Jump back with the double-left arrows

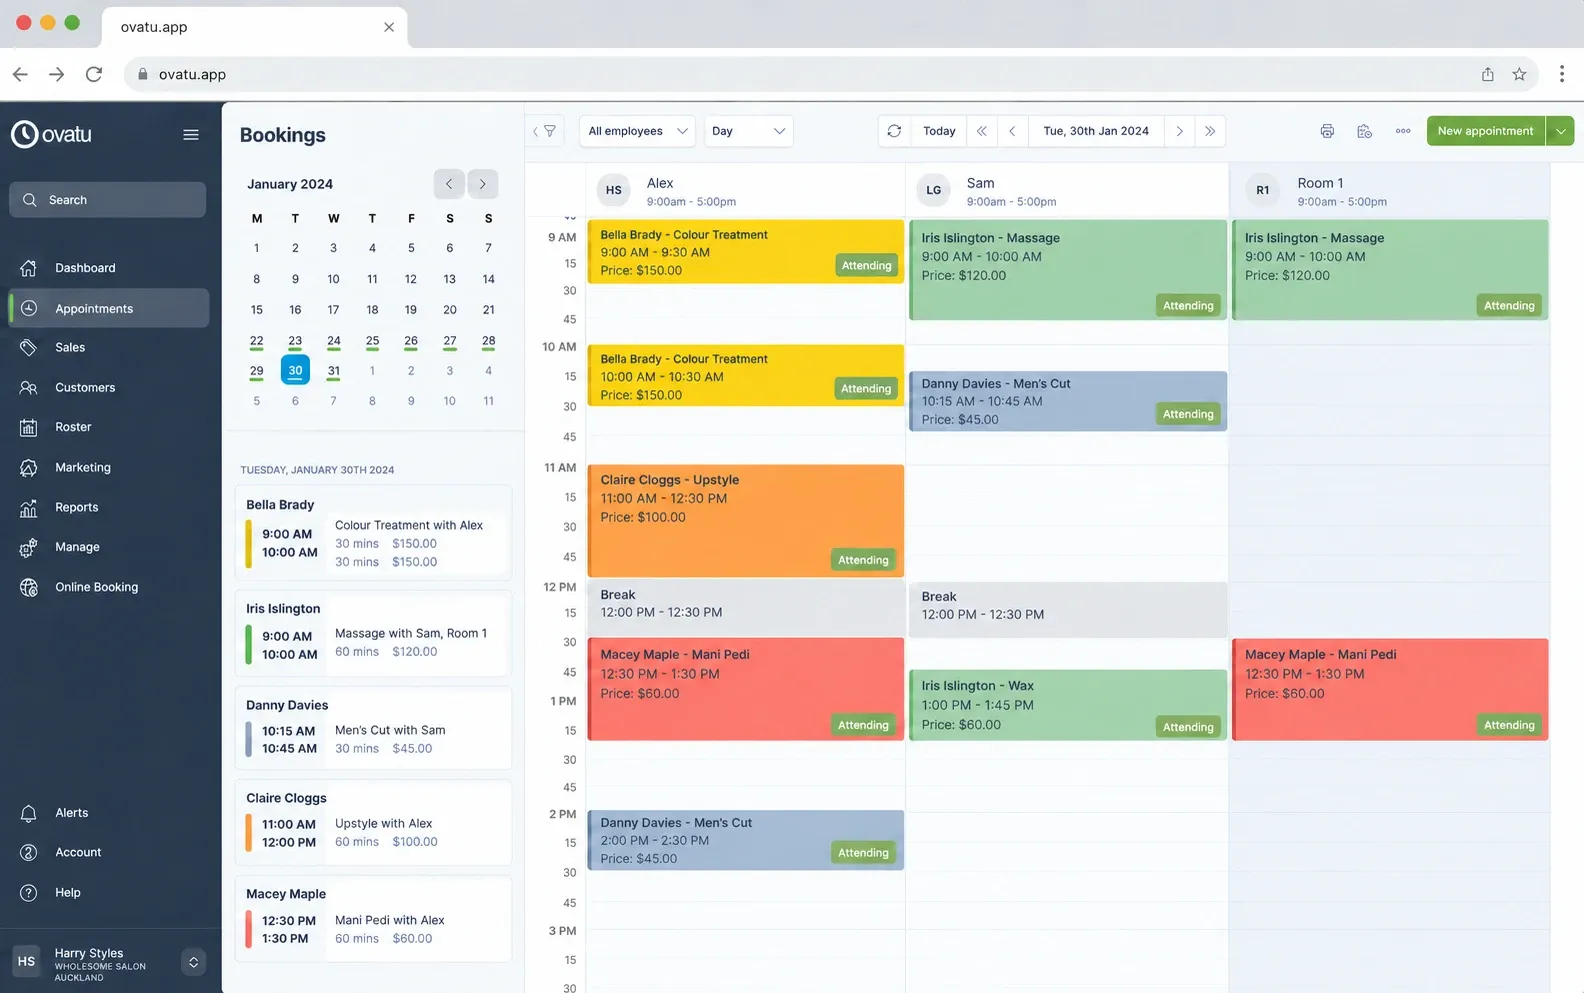[x=982, y=131]
